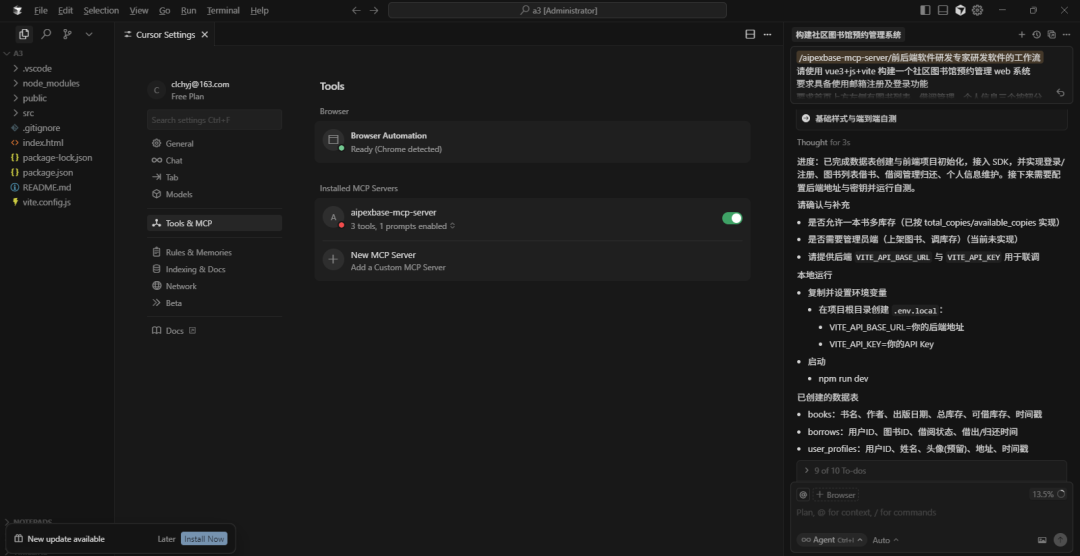The height and width of the screenshot is (556, 1080).
Task: Open the Search view icon
Action: click(46, 34)
